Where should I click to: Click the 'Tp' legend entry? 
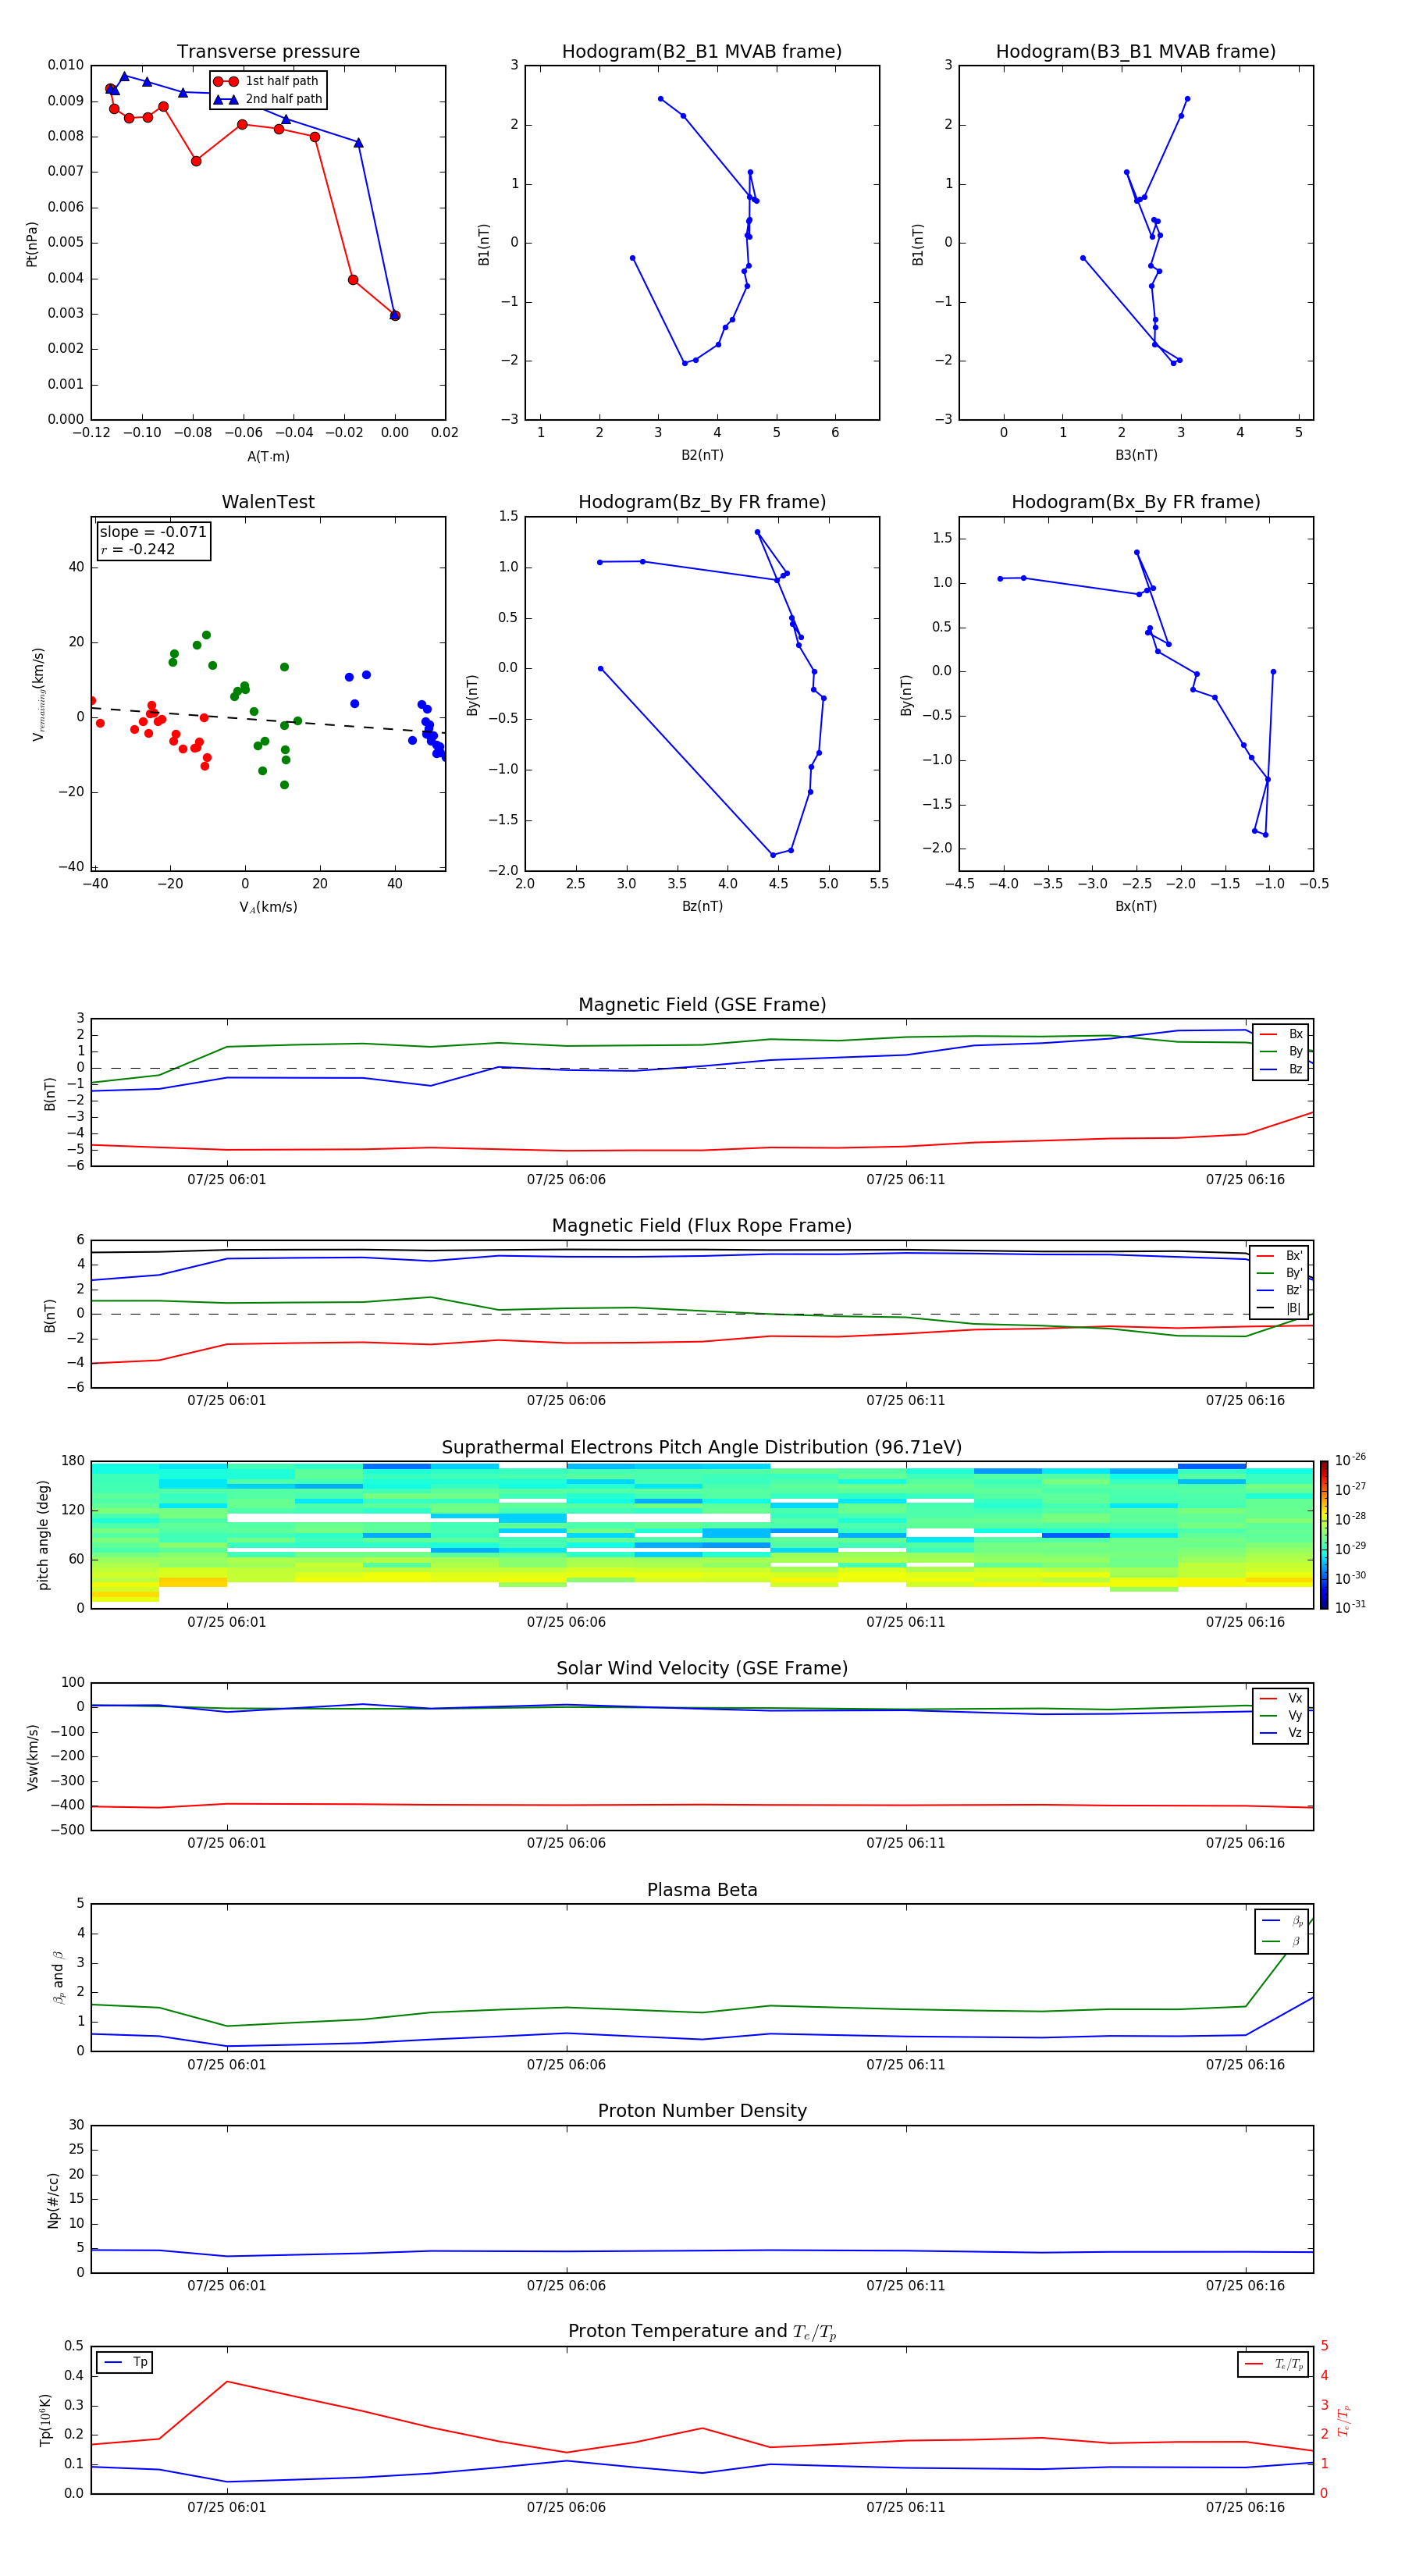[x=125, y=2362]
